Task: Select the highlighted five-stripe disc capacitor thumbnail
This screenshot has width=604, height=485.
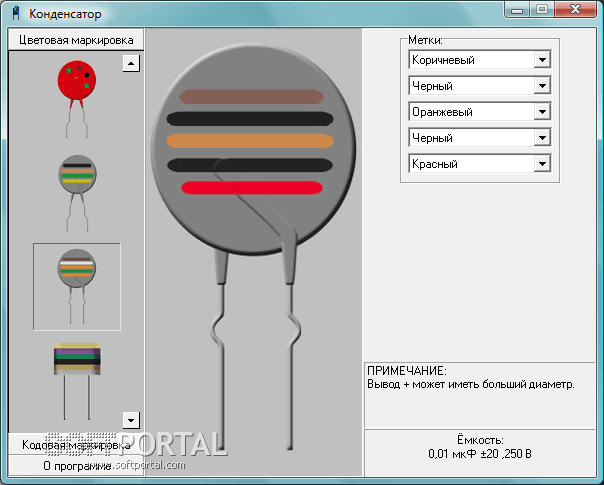Action: [77, 287]
